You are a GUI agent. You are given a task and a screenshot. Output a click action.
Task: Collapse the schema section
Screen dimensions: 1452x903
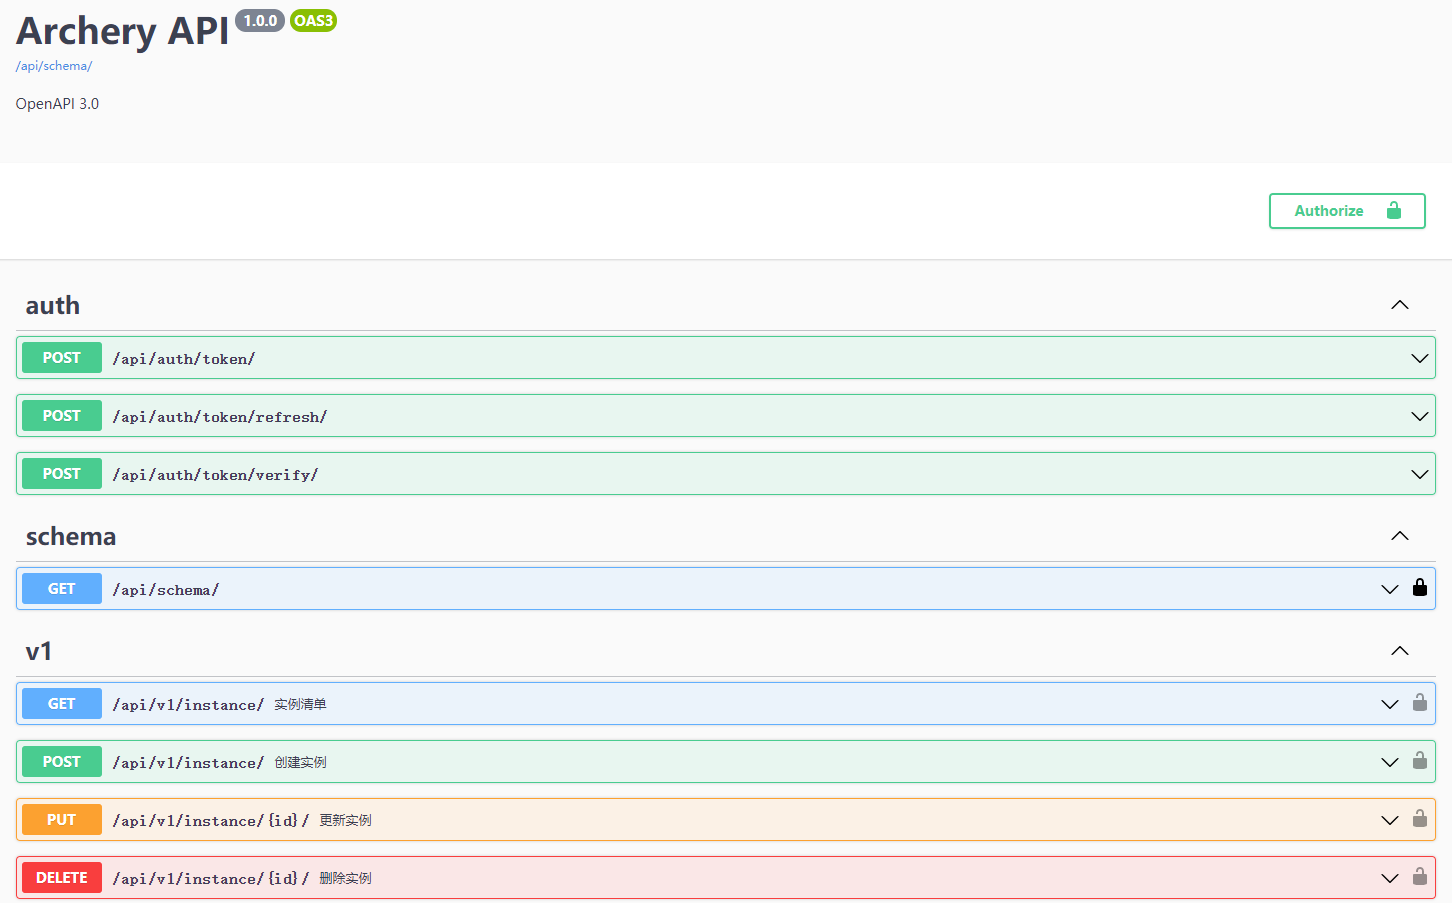click(x=1399, y=536)
